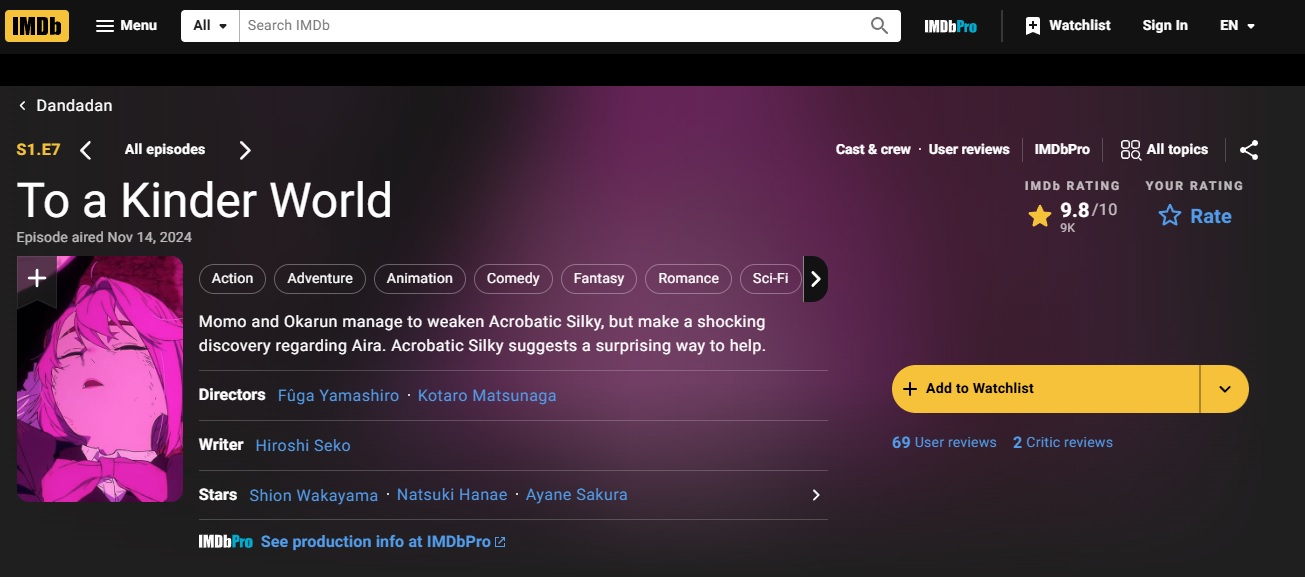Open Watchlist from the top bar
This screenshot has height=585, width=1305.
point(1067,25)
